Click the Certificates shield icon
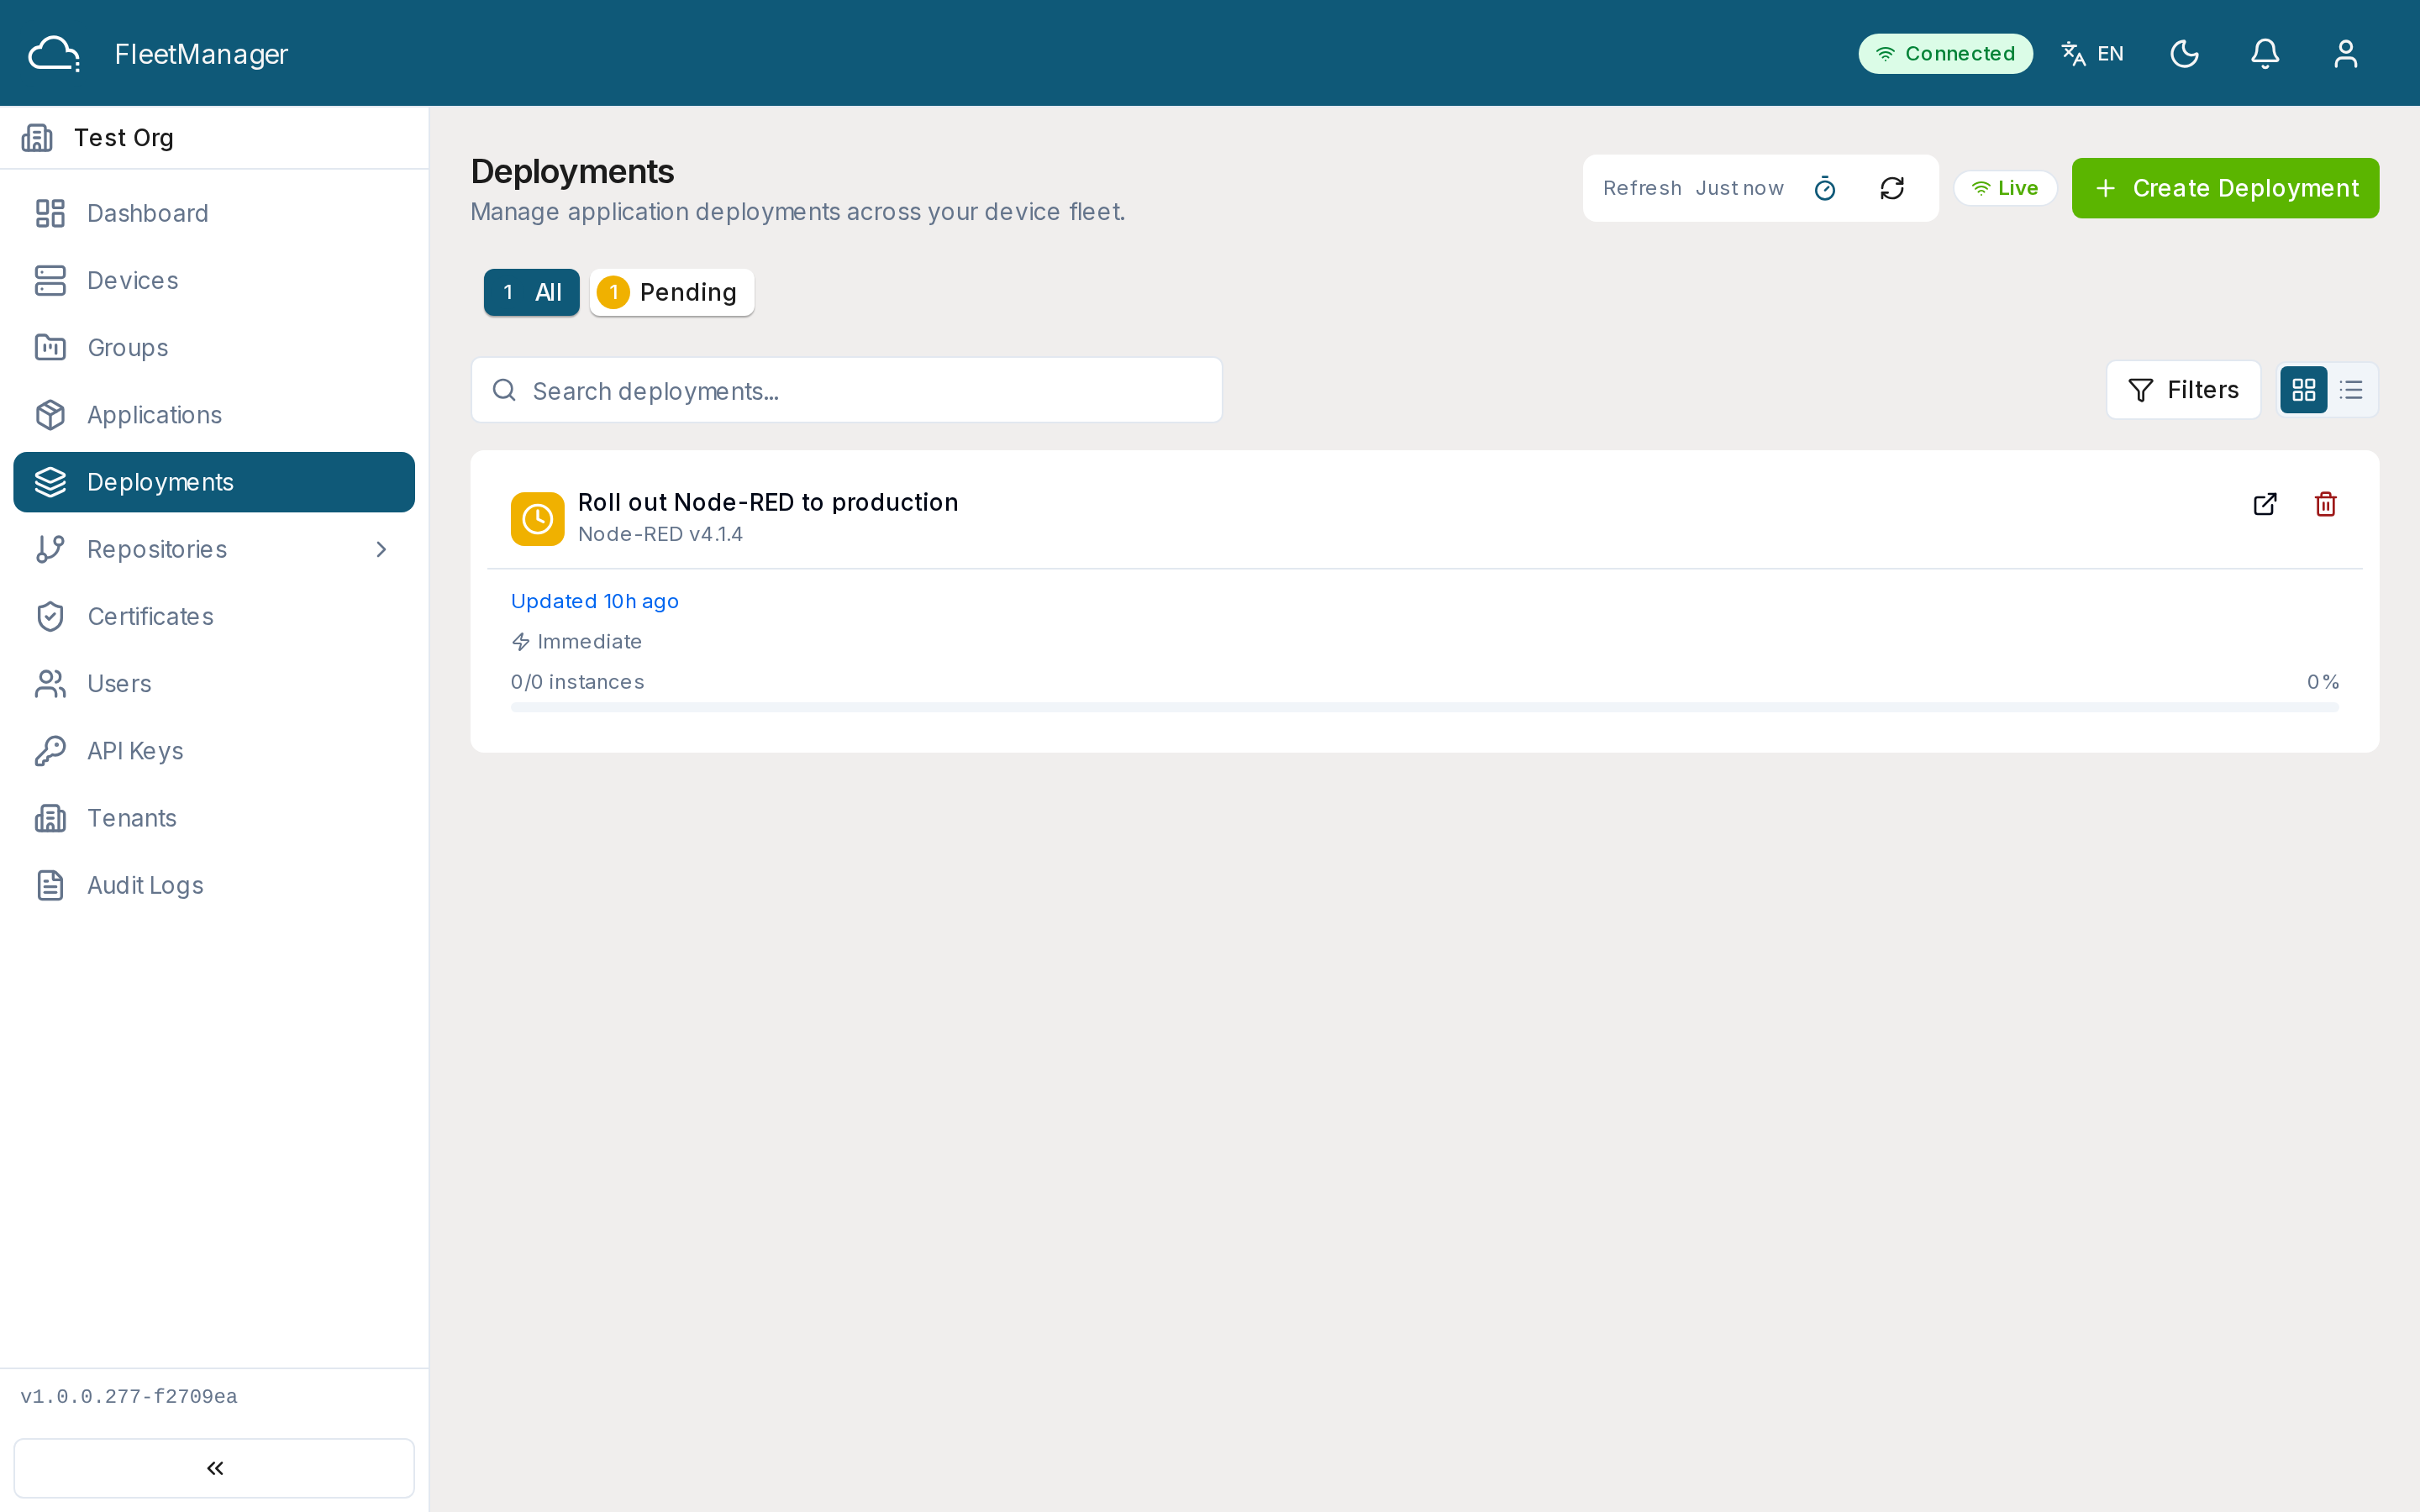Viewport: 2420px width, 1512px height. (x=50, y=616)
